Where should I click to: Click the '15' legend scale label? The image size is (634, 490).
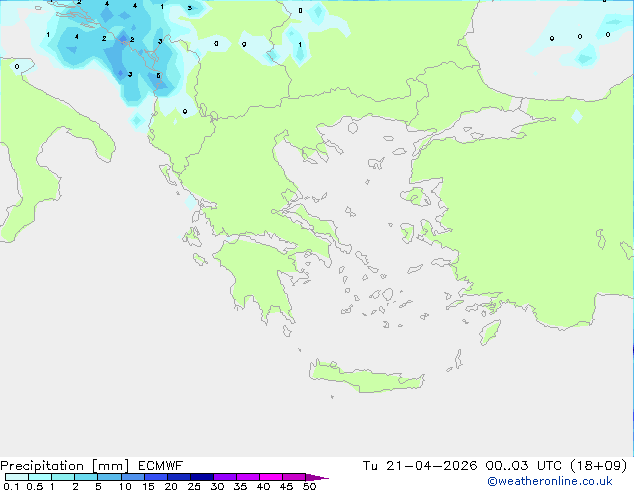(x=148, y=486)
